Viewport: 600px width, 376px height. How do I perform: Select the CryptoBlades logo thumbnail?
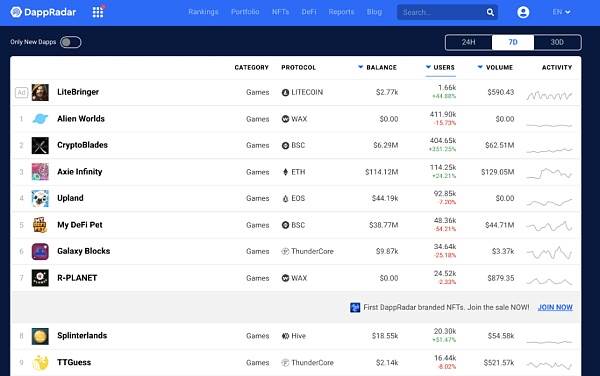(40, 145)
